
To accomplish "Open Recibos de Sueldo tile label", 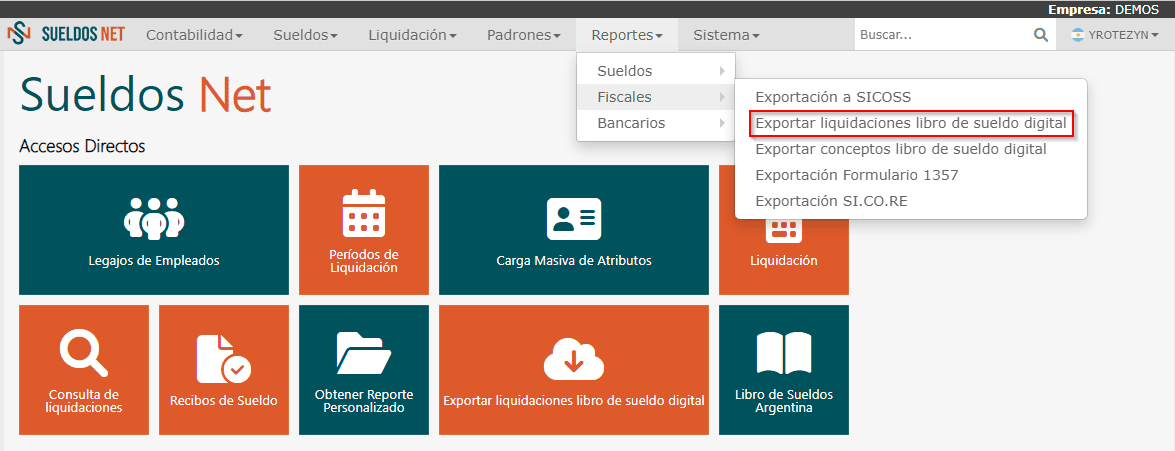I will coord(223,401).
